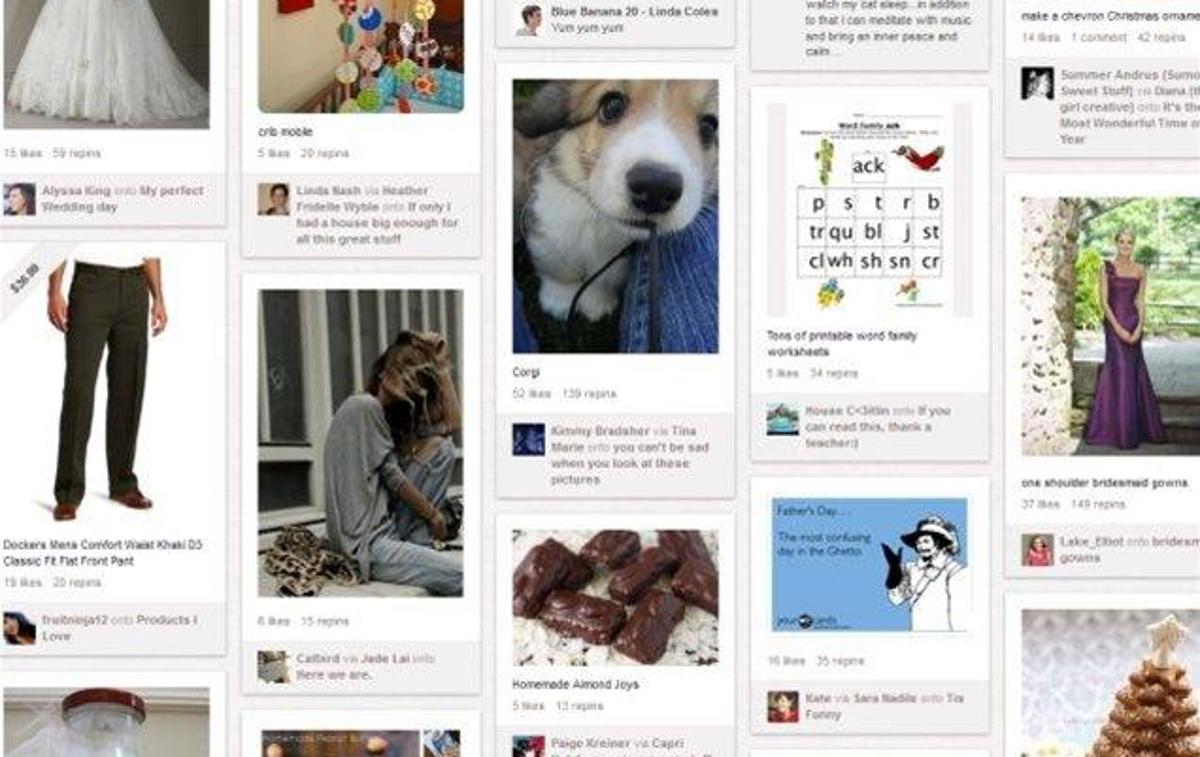The height and width of the screenshot is (757, 1200).
Task: View the Father's Day ecard pin
Action: click(x=870, y=565)
